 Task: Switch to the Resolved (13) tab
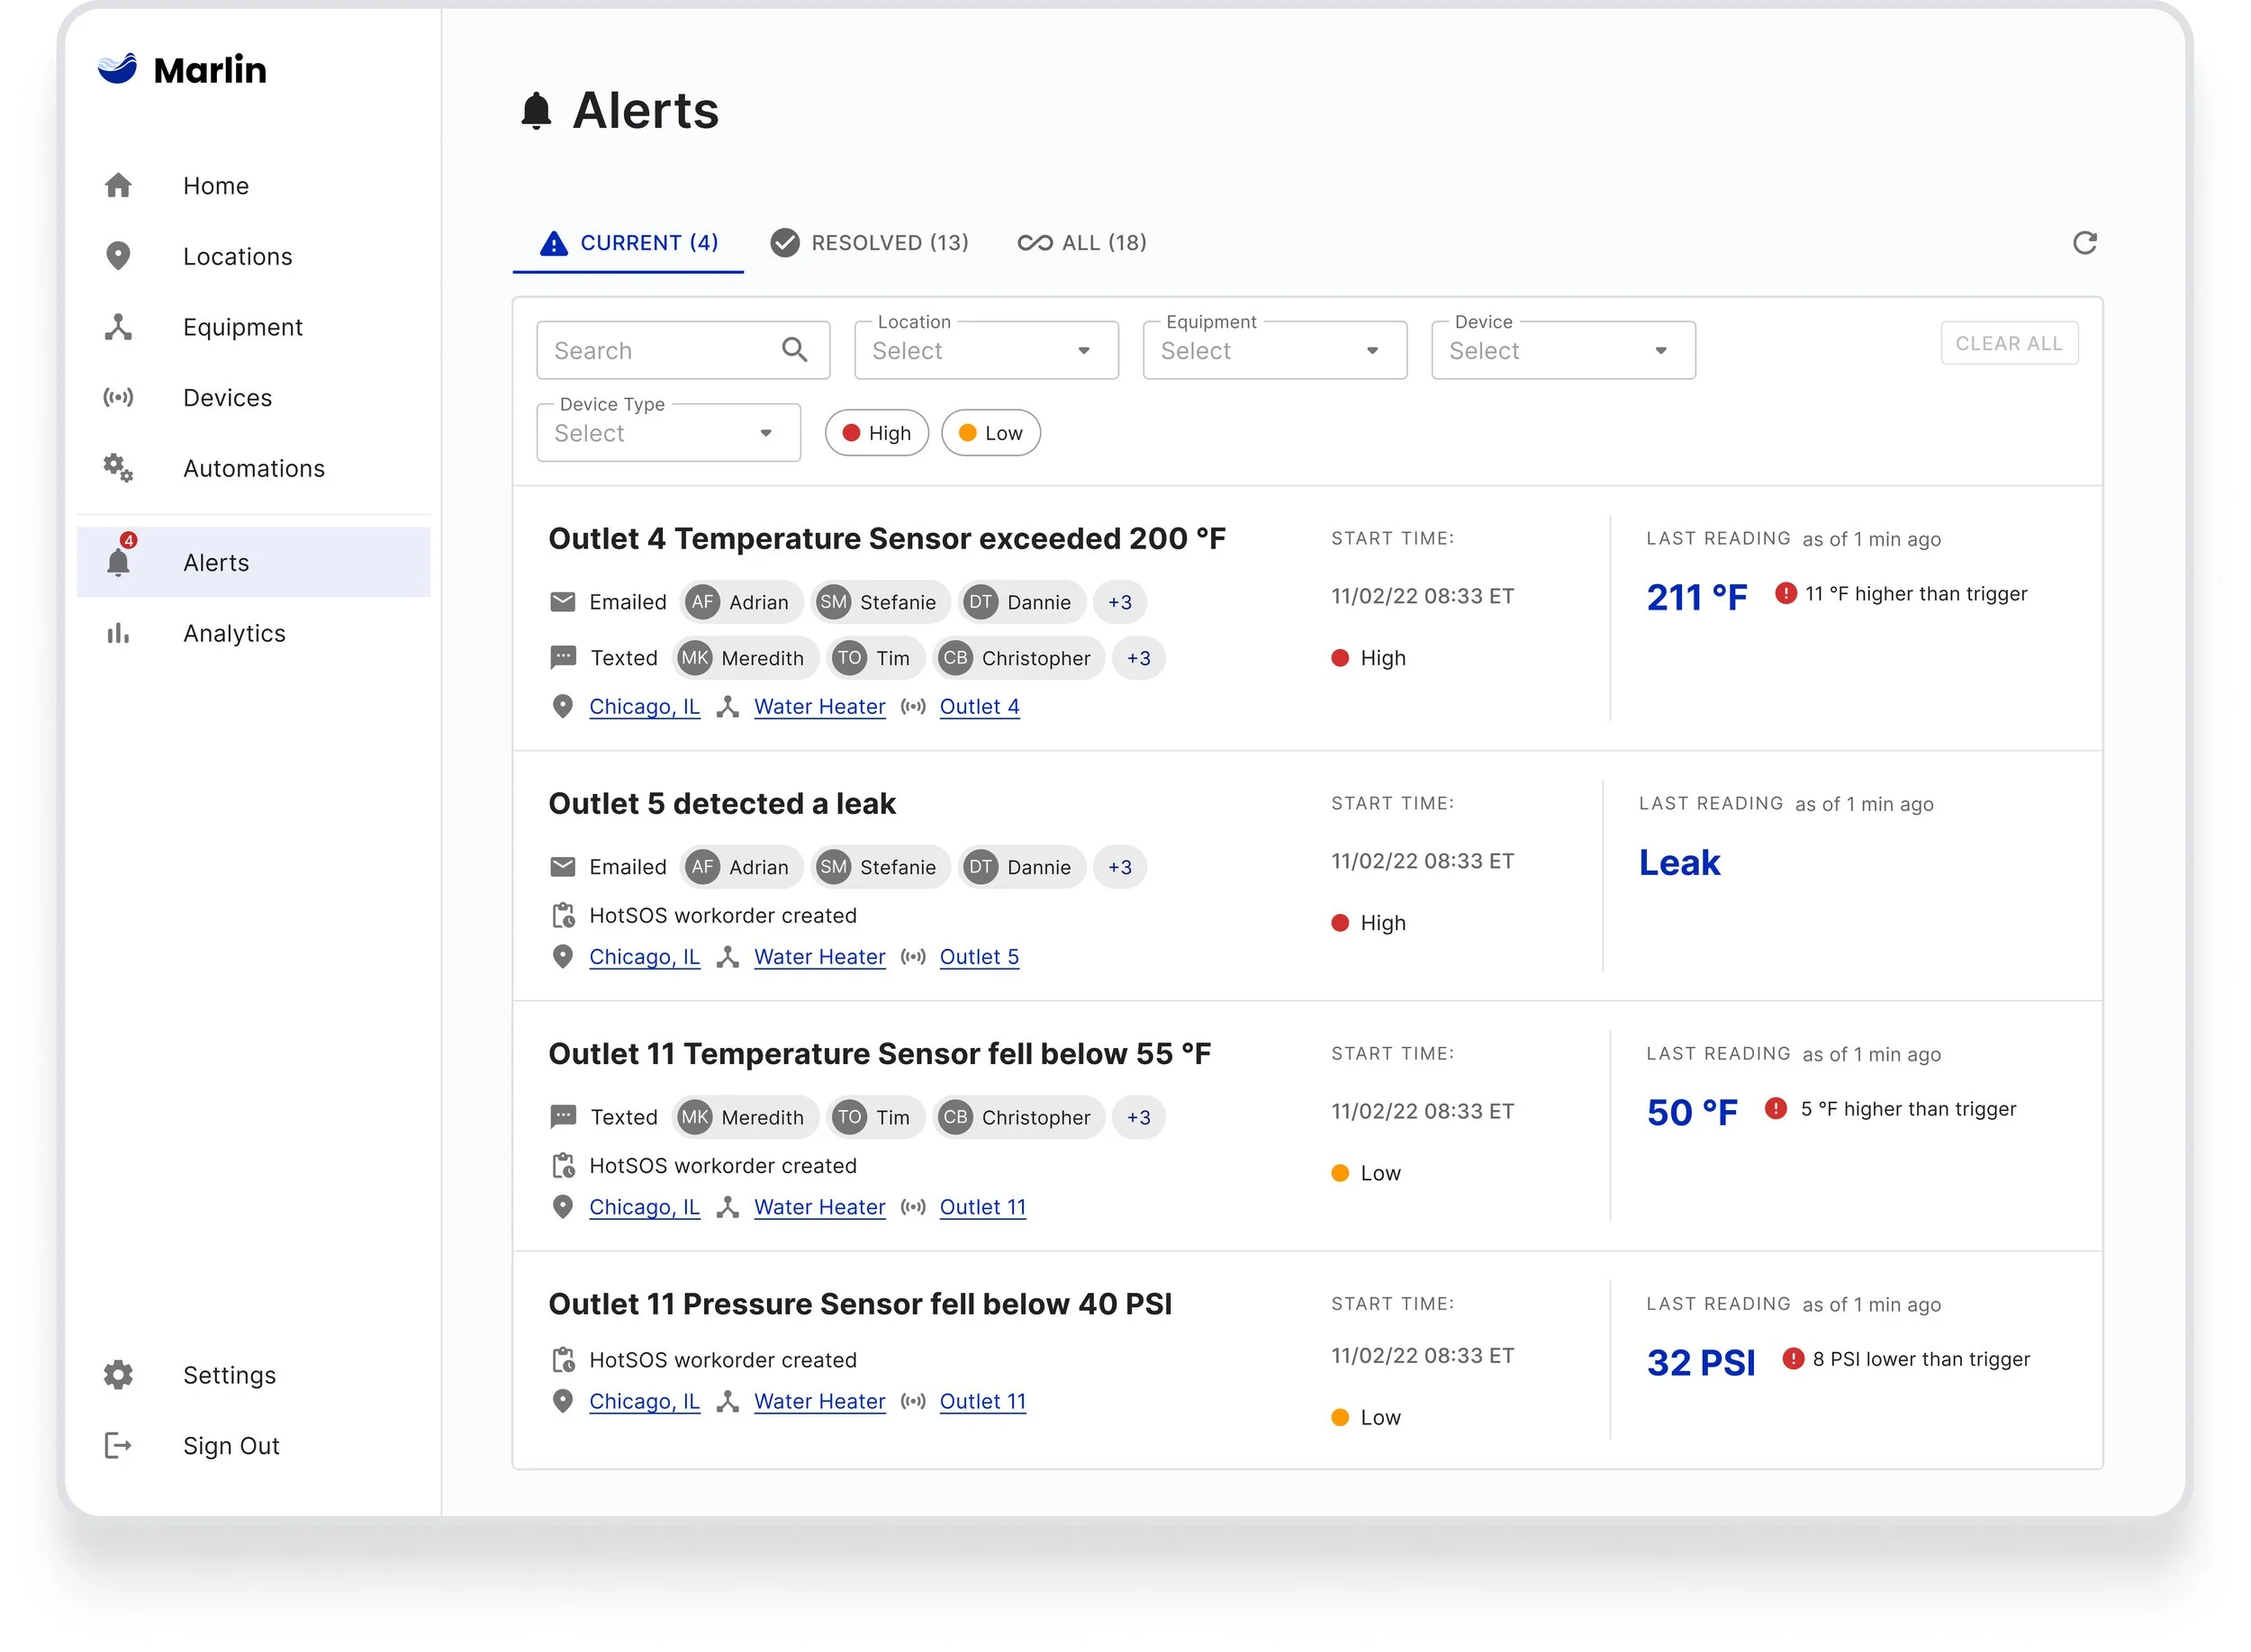click(869, 243)
